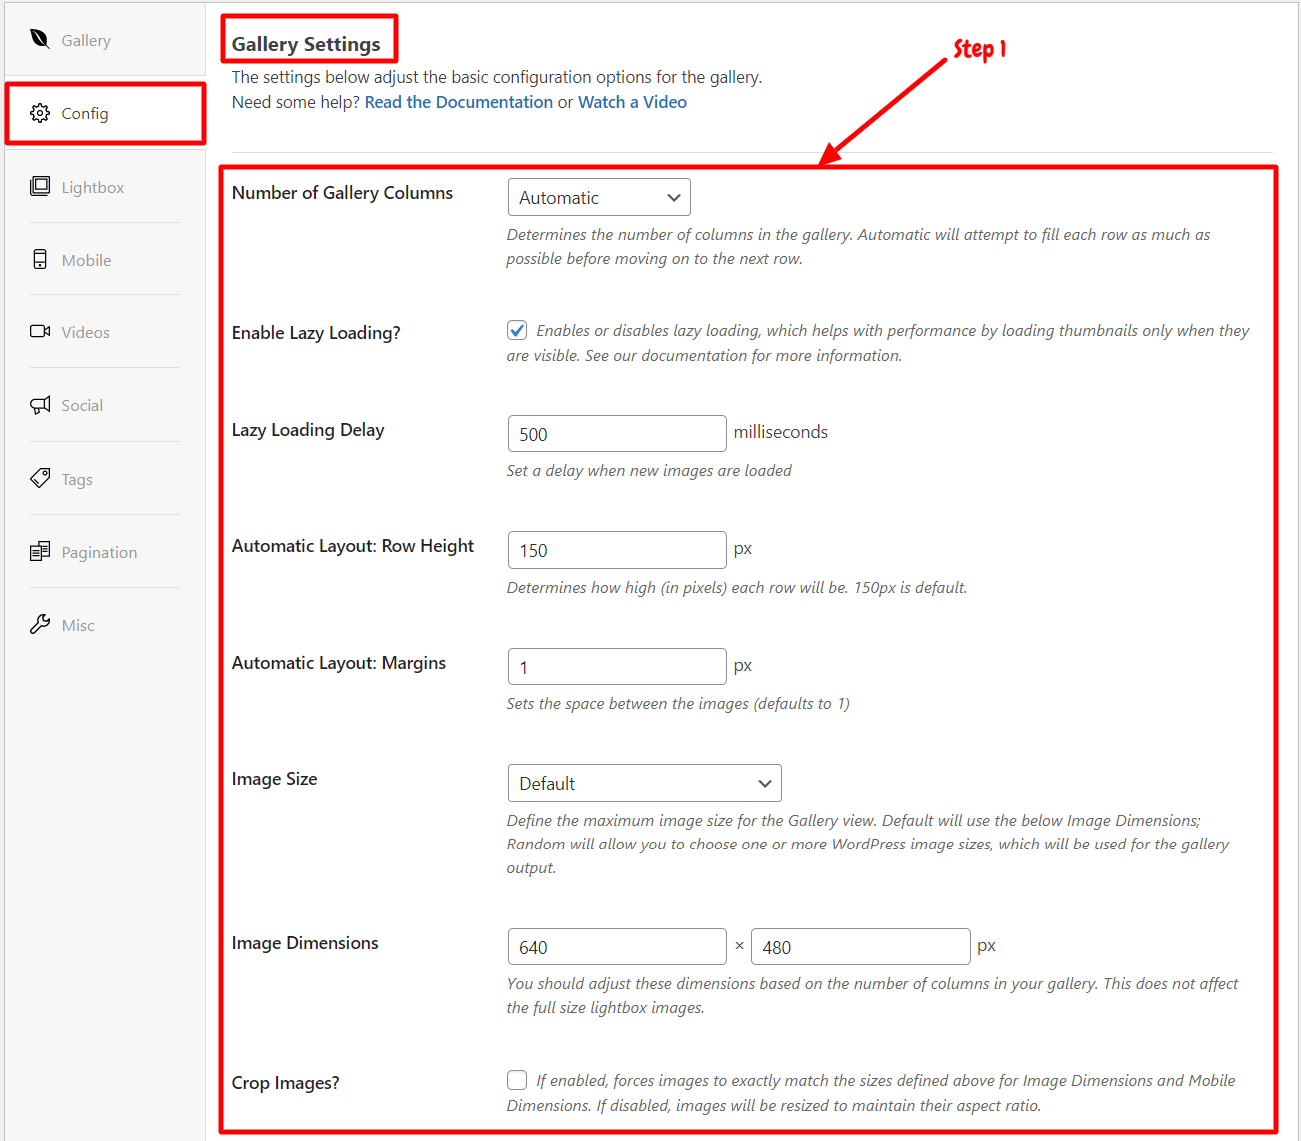This screenshot has width=1301, height=1141.
Task: Click the Image Dimensions height field showing 480
Action: pos(861,947)
